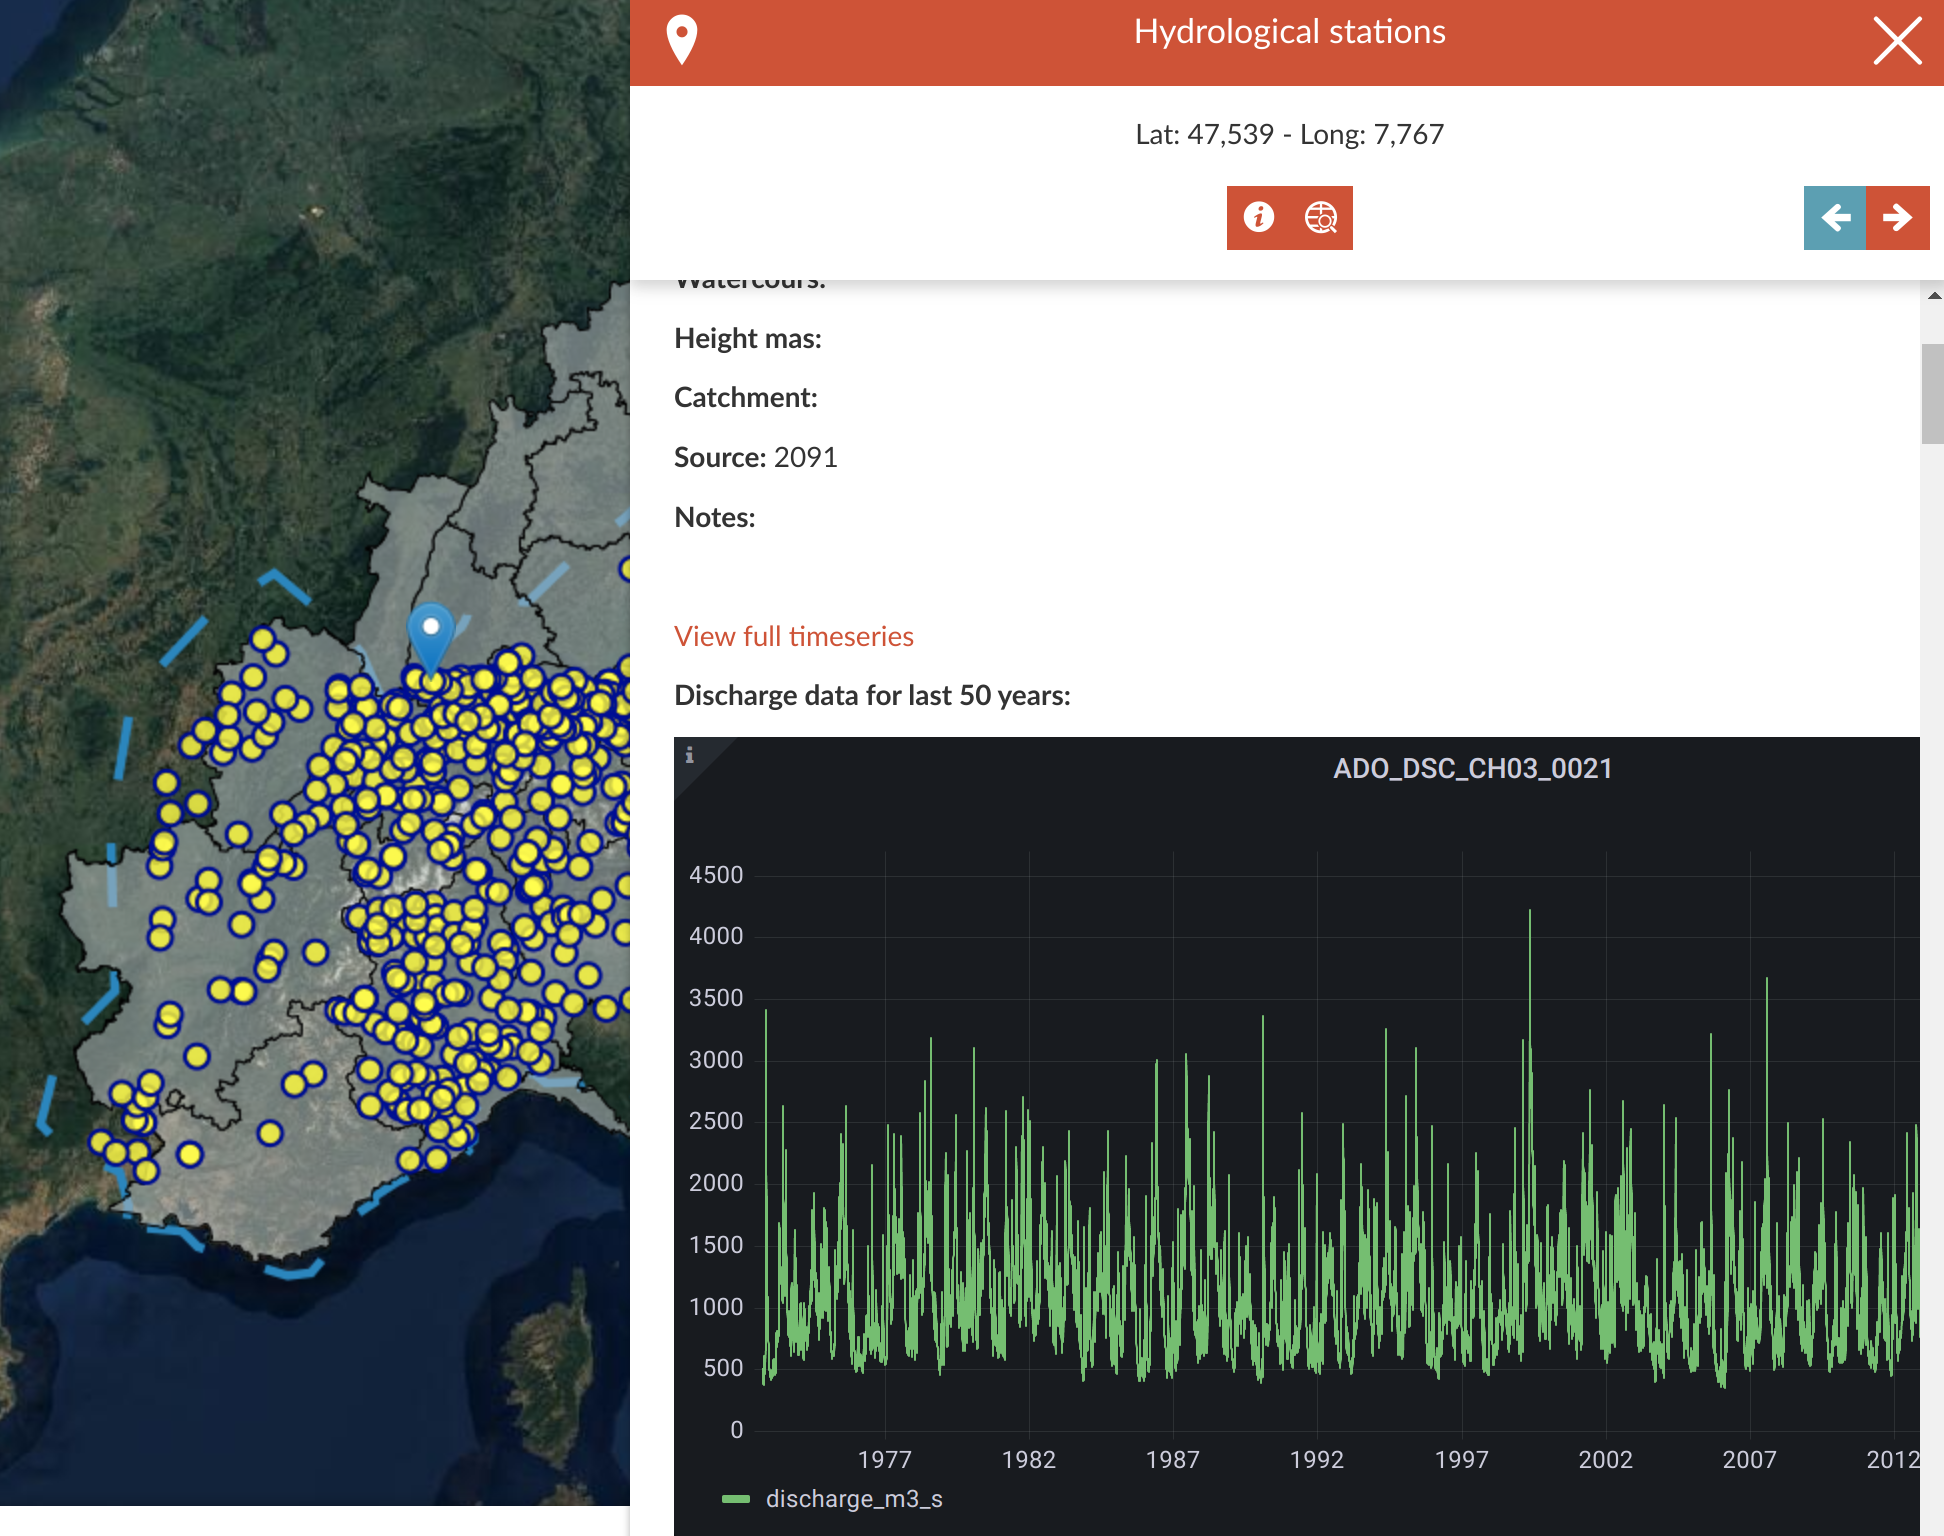
Task: Click the ADO_DSC_CH03_0021 chart title
Action: (x=1472, y=768)
